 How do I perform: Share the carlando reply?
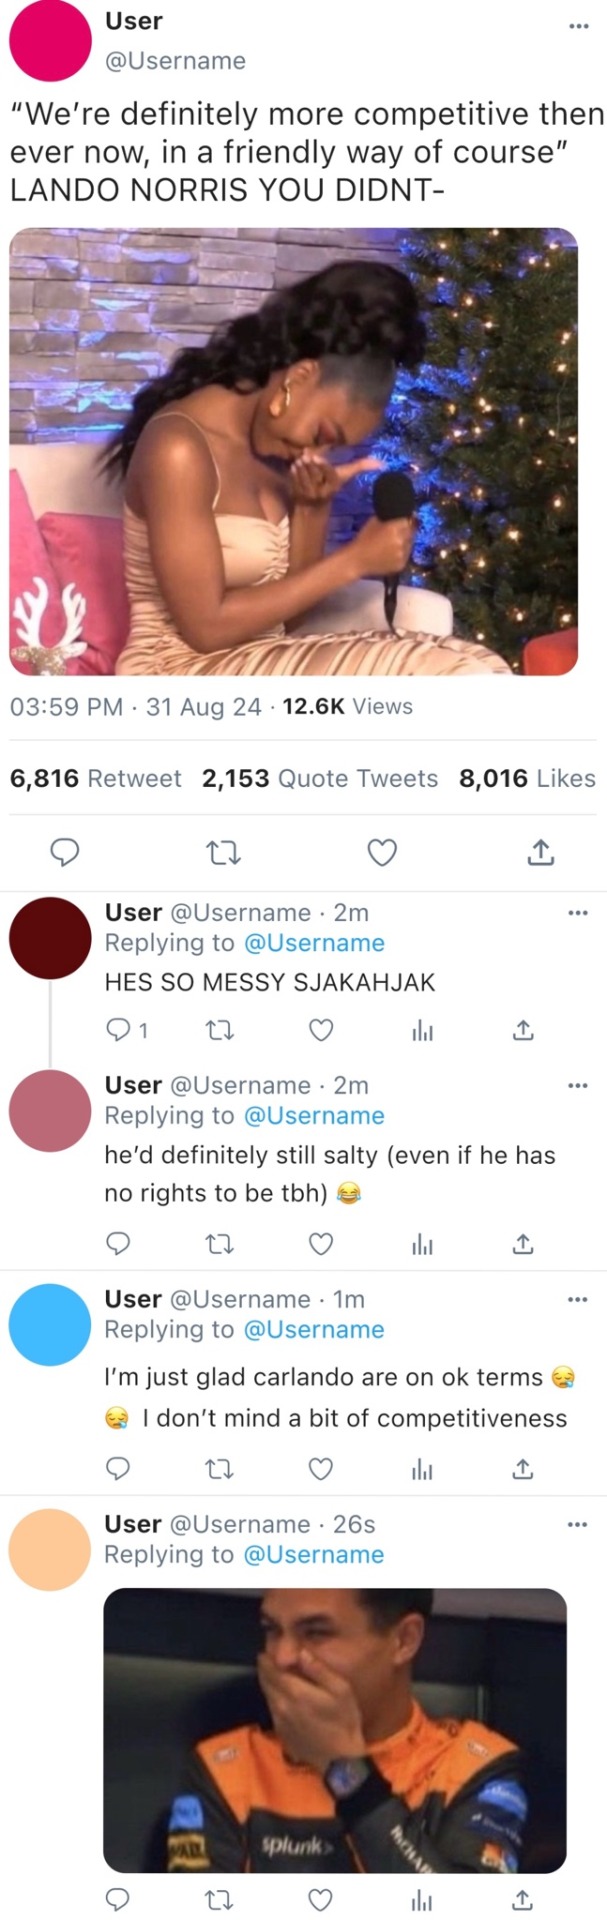click(523, 1469)
